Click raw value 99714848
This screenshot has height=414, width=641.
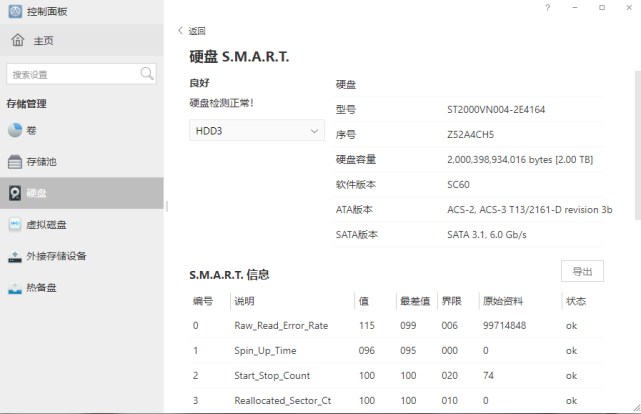(x=504, y=326)
